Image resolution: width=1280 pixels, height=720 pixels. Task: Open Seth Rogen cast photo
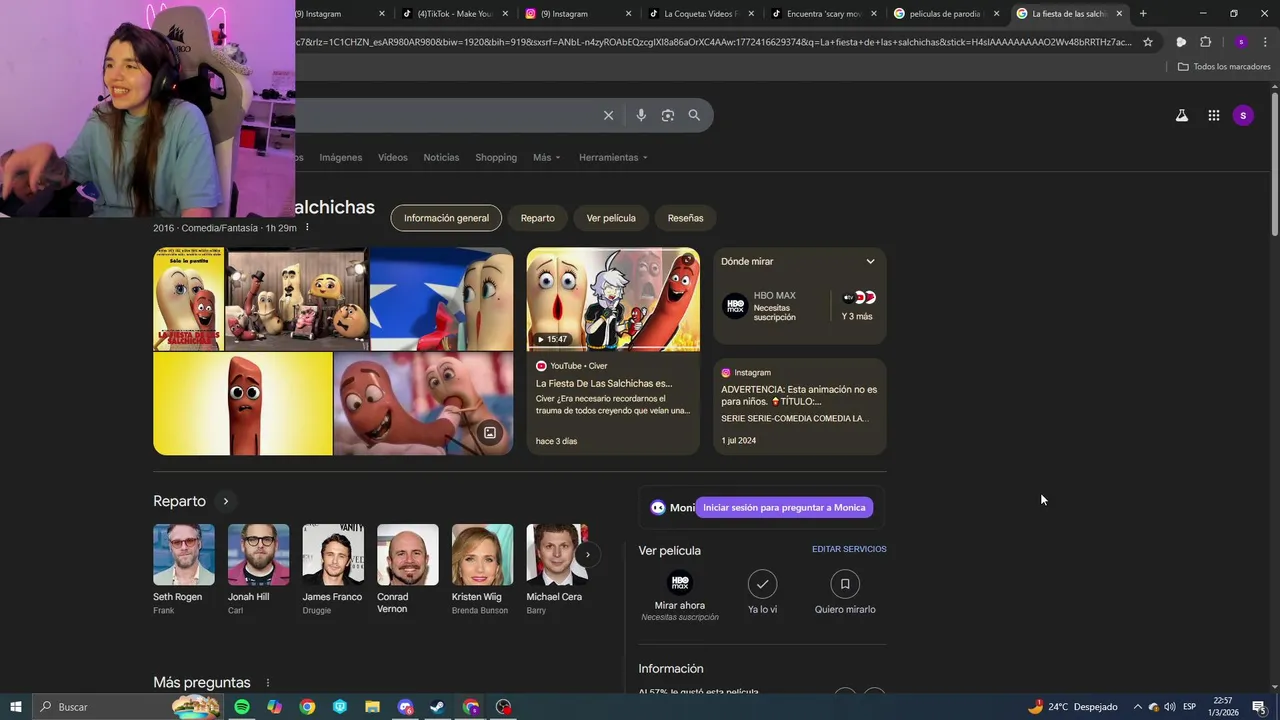click(184, 555)
